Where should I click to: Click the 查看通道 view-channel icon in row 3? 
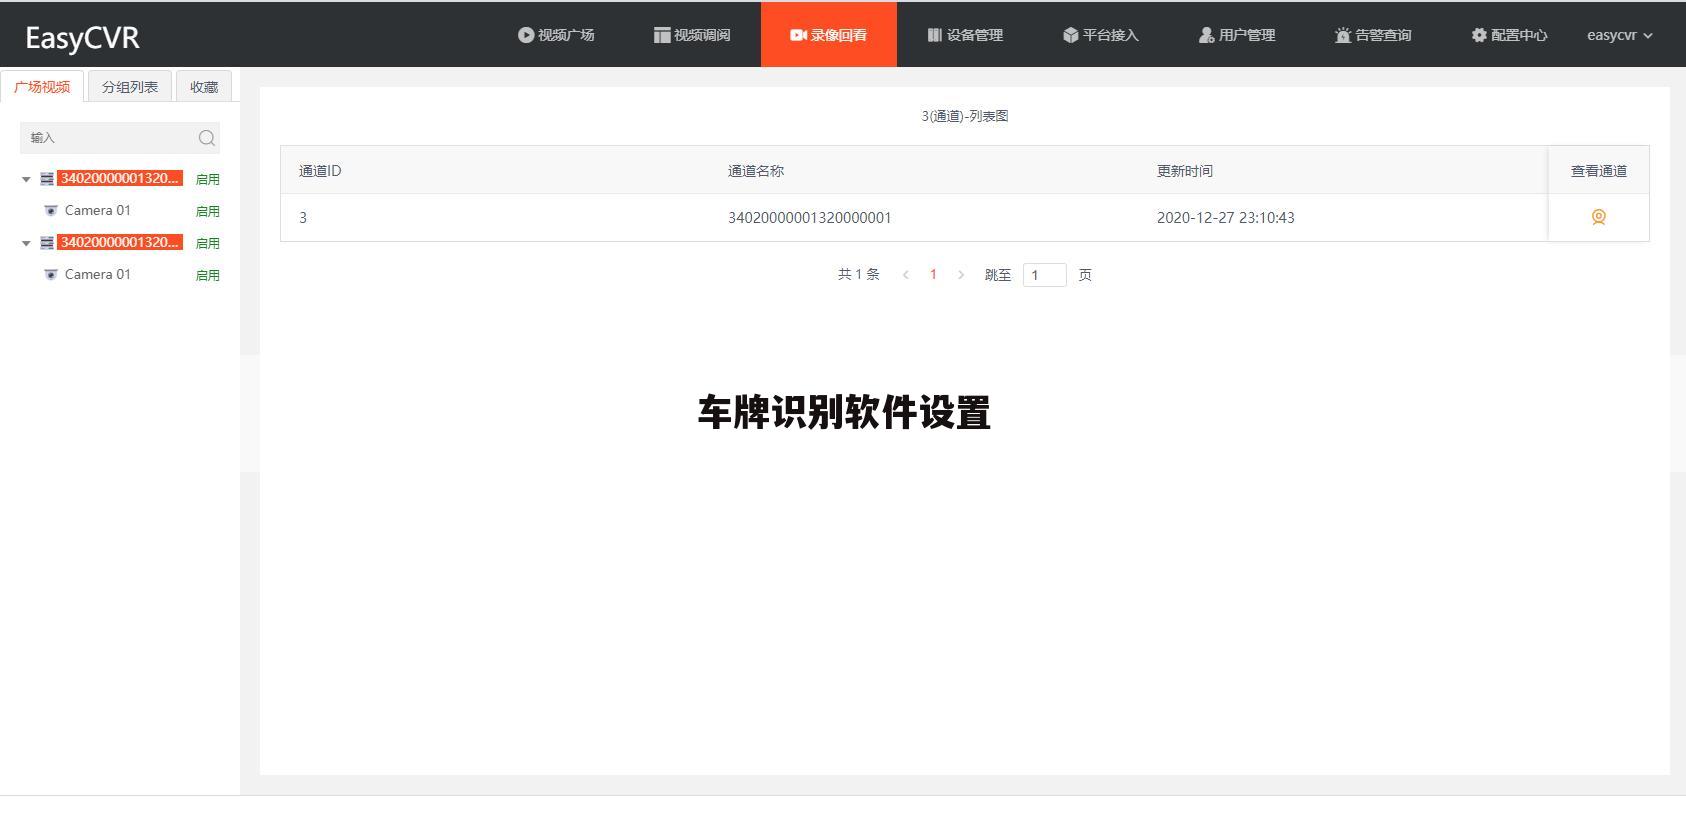(x=1598, y=217)
